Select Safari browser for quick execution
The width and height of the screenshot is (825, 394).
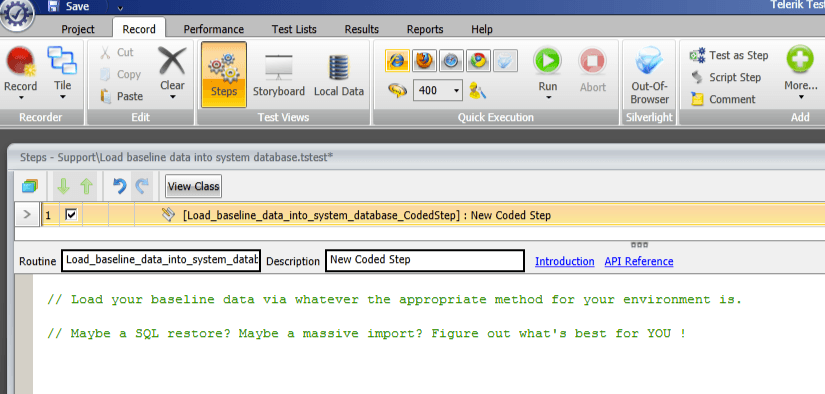451,60
